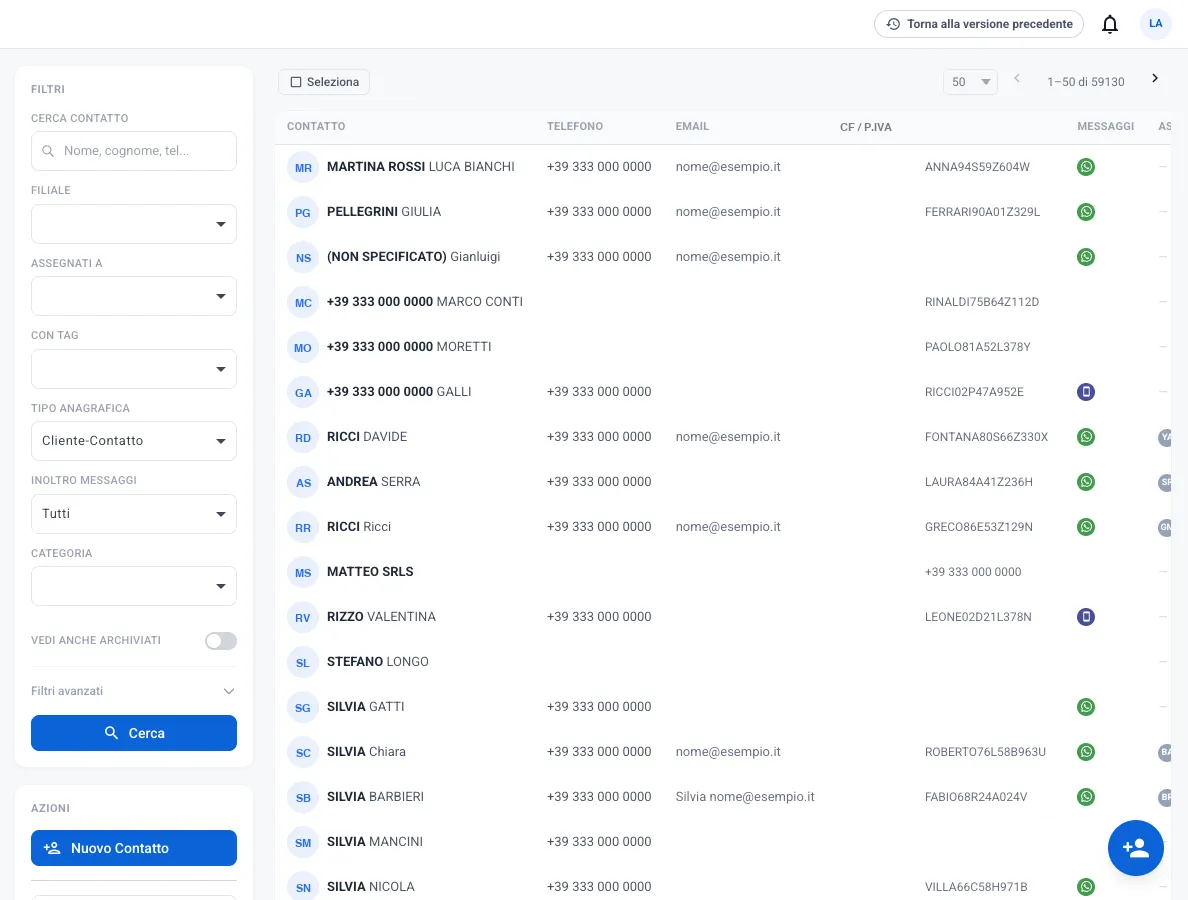The width and height of the screenshot is (1188, 900).
Task: Click the Cerca Contatto search field
Action: point(134,151)
